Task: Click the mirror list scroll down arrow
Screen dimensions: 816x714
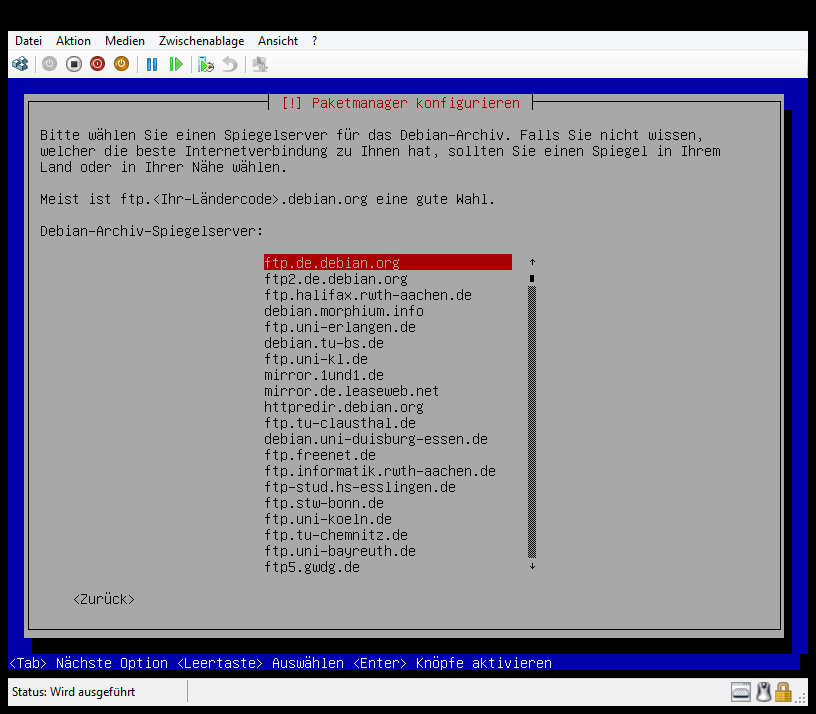Action: coord(532,566)
